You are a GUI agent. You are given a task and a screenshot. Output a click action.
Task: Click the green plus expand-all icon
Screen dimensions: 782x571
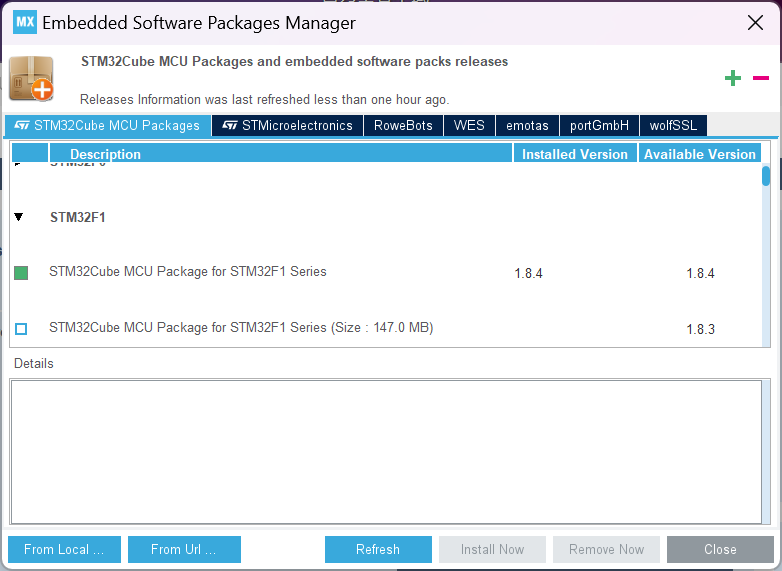point(733,78)
